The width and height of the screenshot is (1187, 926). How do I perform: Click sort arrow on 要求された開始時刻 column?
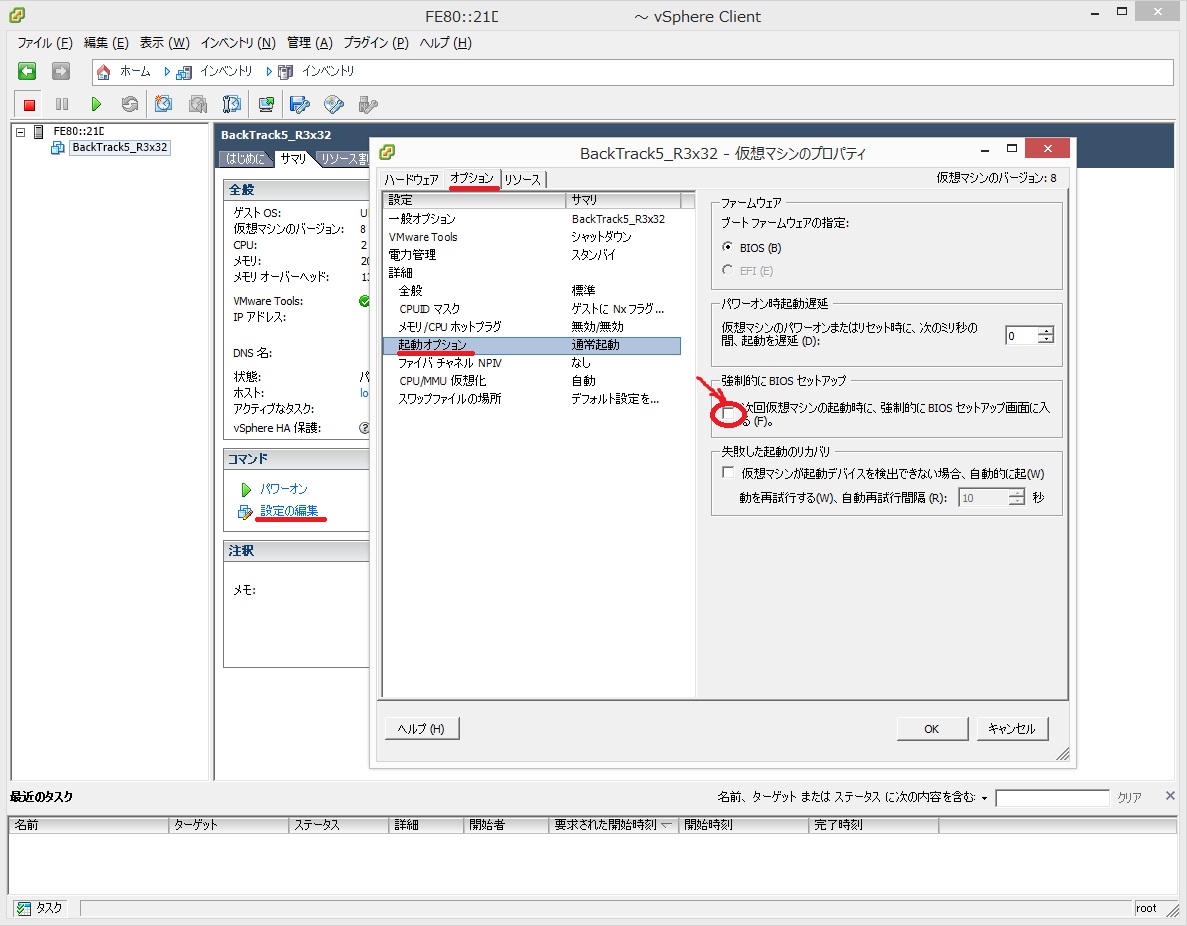coord(666,825)
